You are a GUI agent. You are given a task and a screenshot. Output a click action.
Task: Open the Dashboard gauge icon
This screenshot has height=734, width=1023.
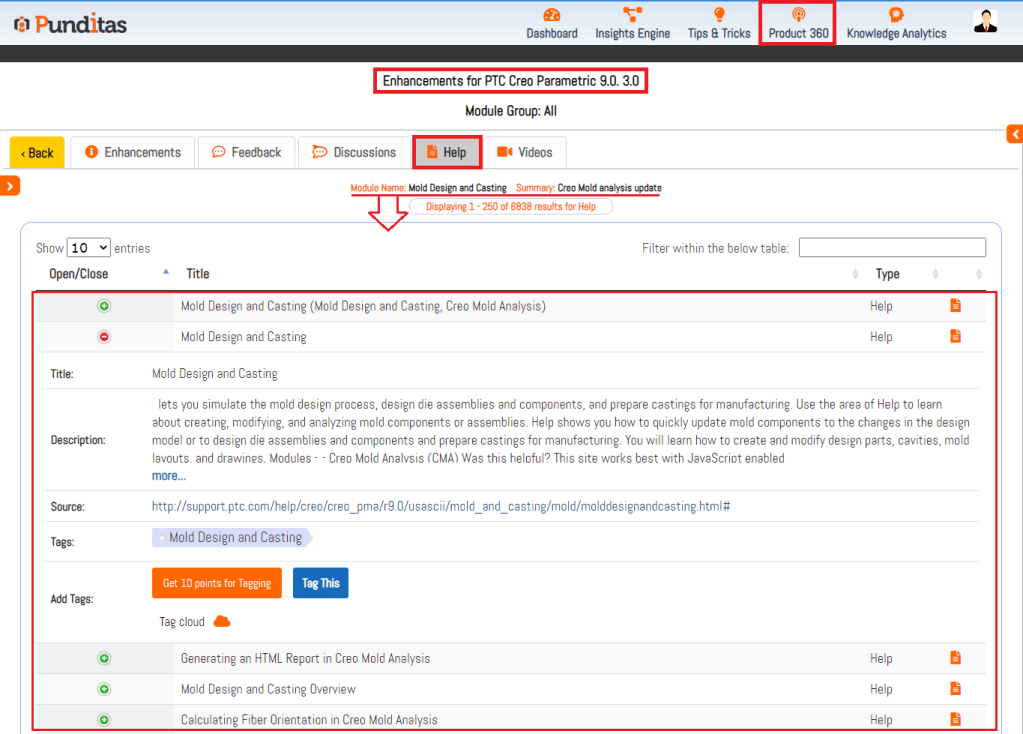(x=552, y=15)
